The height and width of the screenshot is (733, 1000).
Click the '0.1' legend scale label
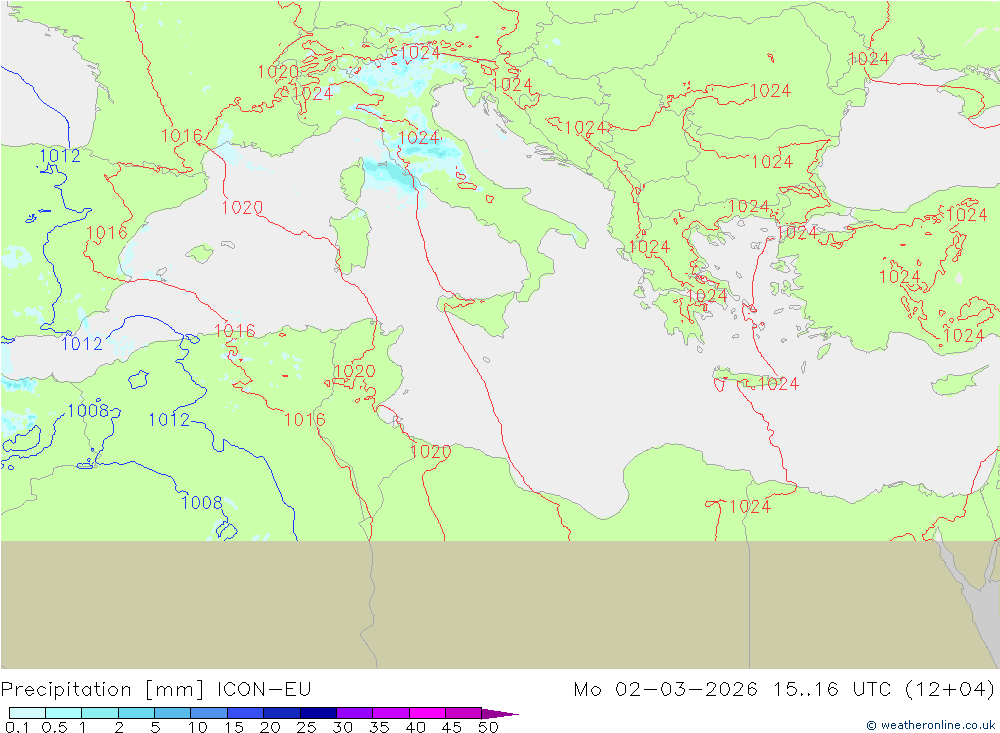pos(17,727)
